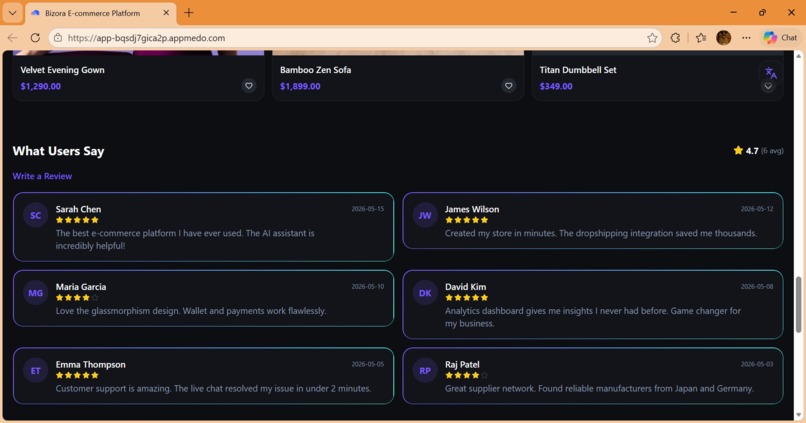Click the vertical page scrollbar thumb

click(x=798, y=304)
